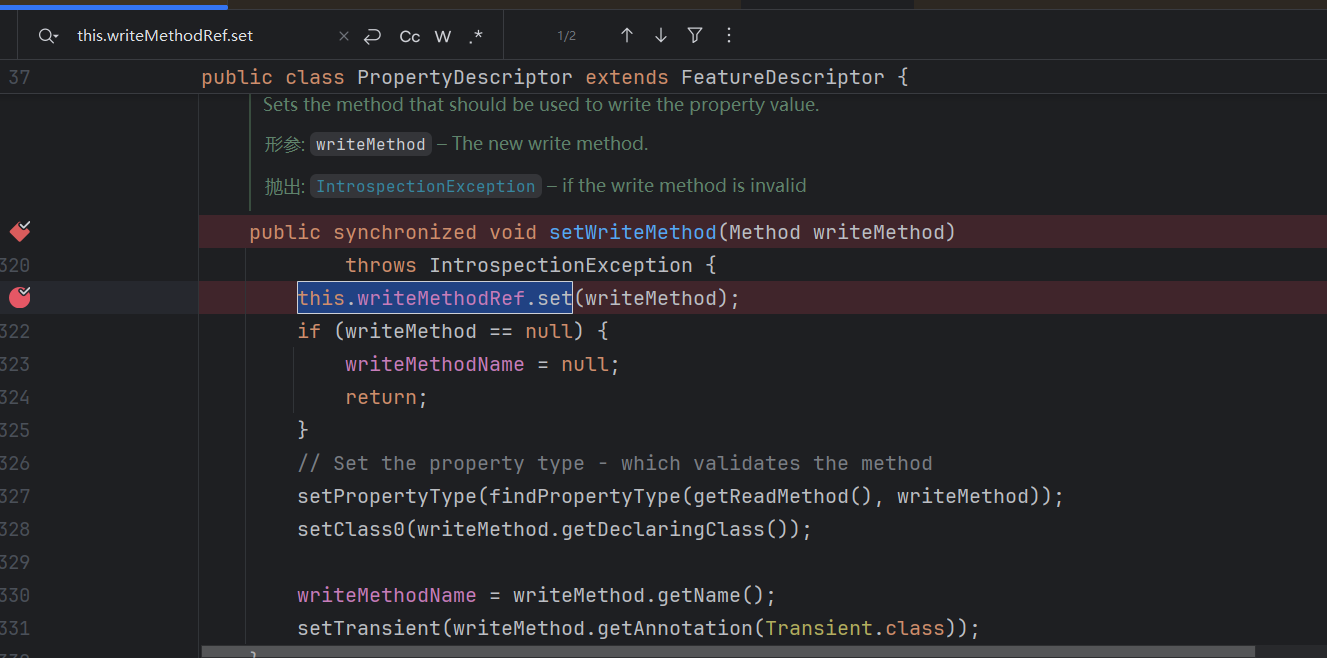Toggle whole Words (W) search option

(442, 36)
